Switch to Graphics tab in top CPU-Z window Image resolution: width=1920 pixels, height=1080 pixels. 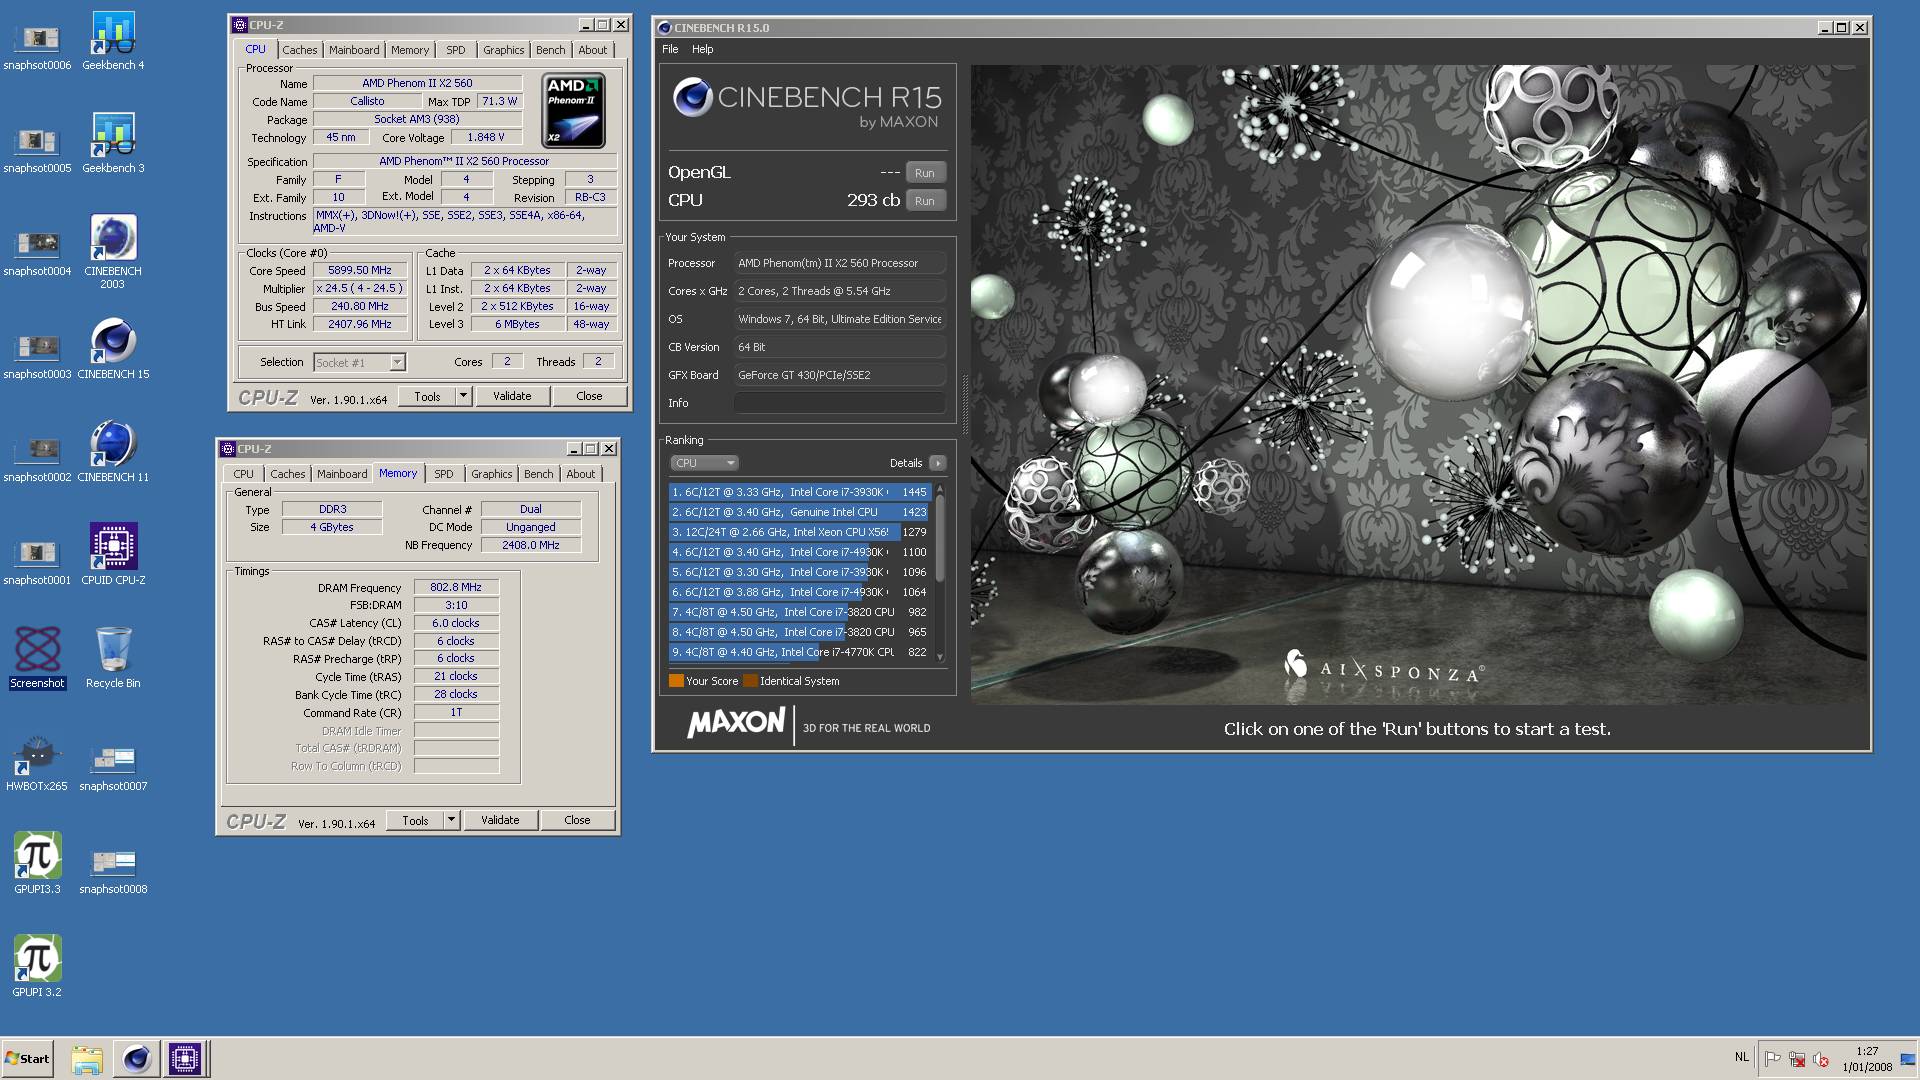pyautogui.click(x=503, y=50)
